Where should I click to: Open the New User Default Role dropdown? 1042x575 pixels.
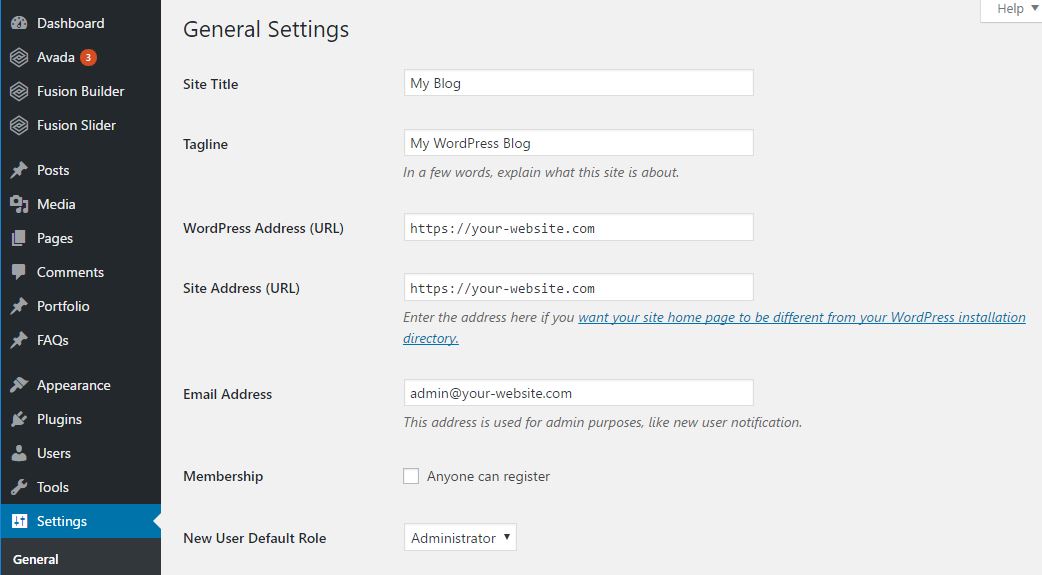tap(460, 537)
